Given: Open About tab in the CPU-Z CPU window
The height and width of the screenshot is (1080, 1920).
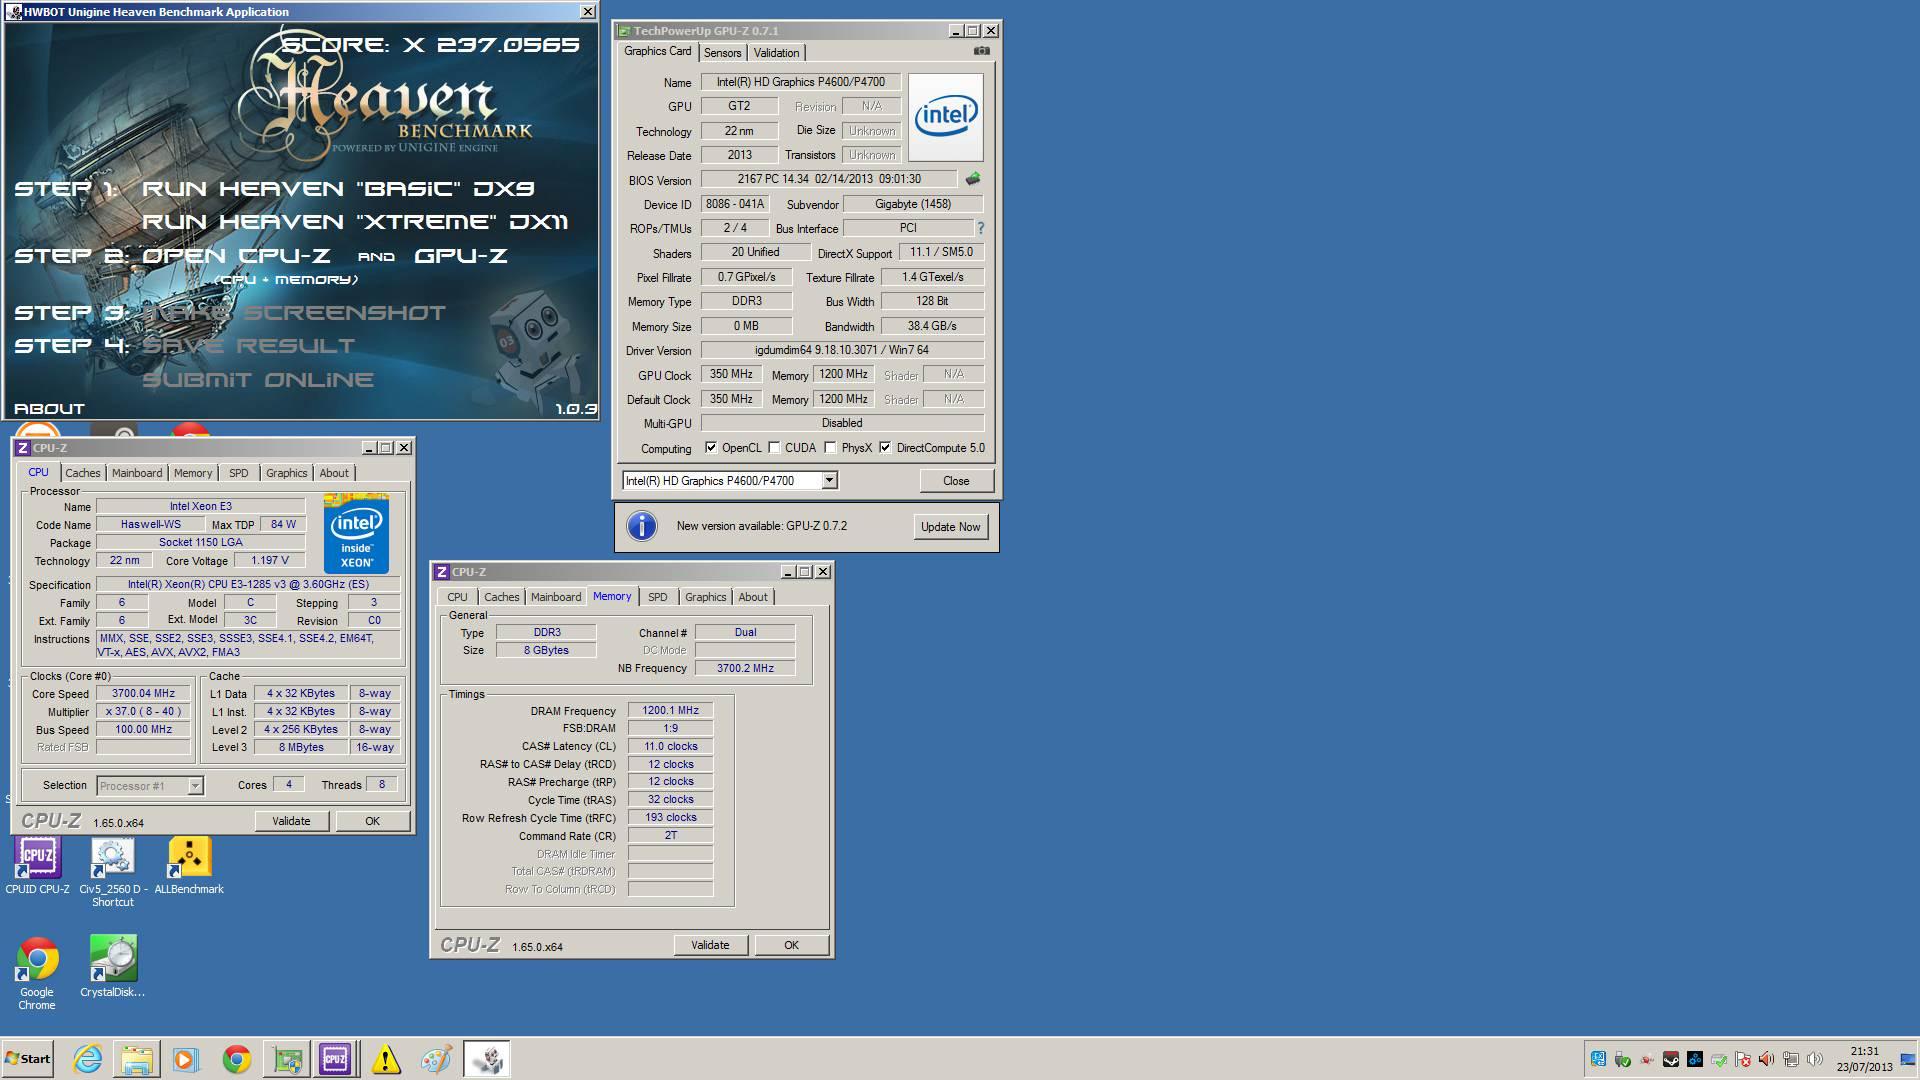Looking at the screenshot, I should click(334, 473).
